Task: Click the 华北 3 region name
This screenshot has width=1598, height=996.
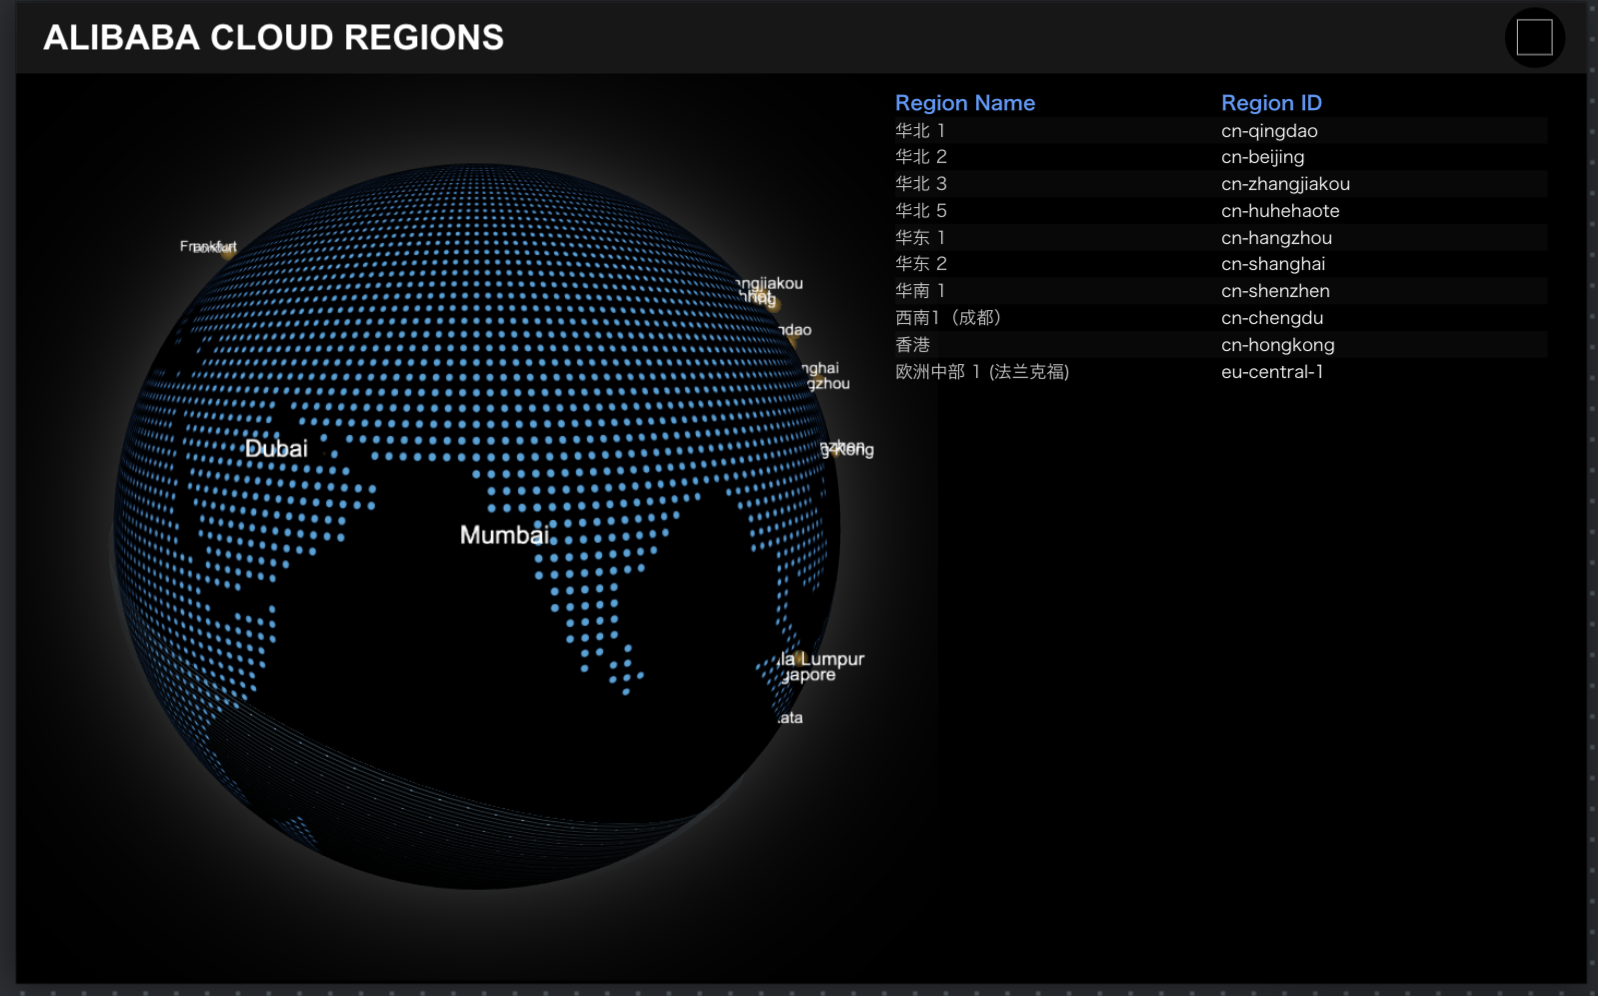Action: [921, 184]
